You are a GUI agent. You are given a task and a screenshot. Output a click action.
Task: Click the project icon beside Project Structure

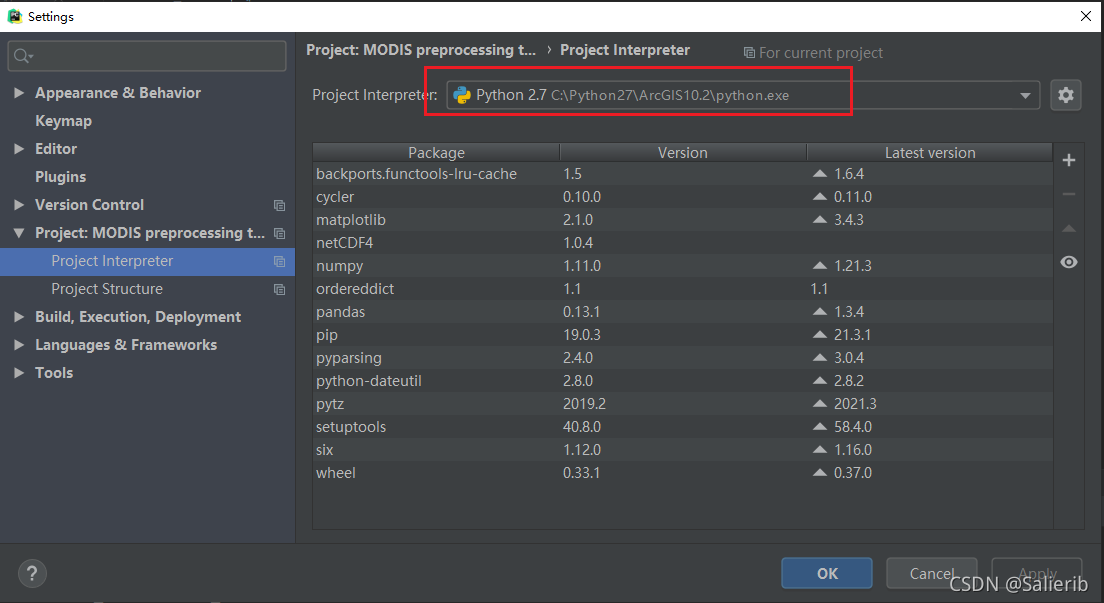(x=280, y=290)
